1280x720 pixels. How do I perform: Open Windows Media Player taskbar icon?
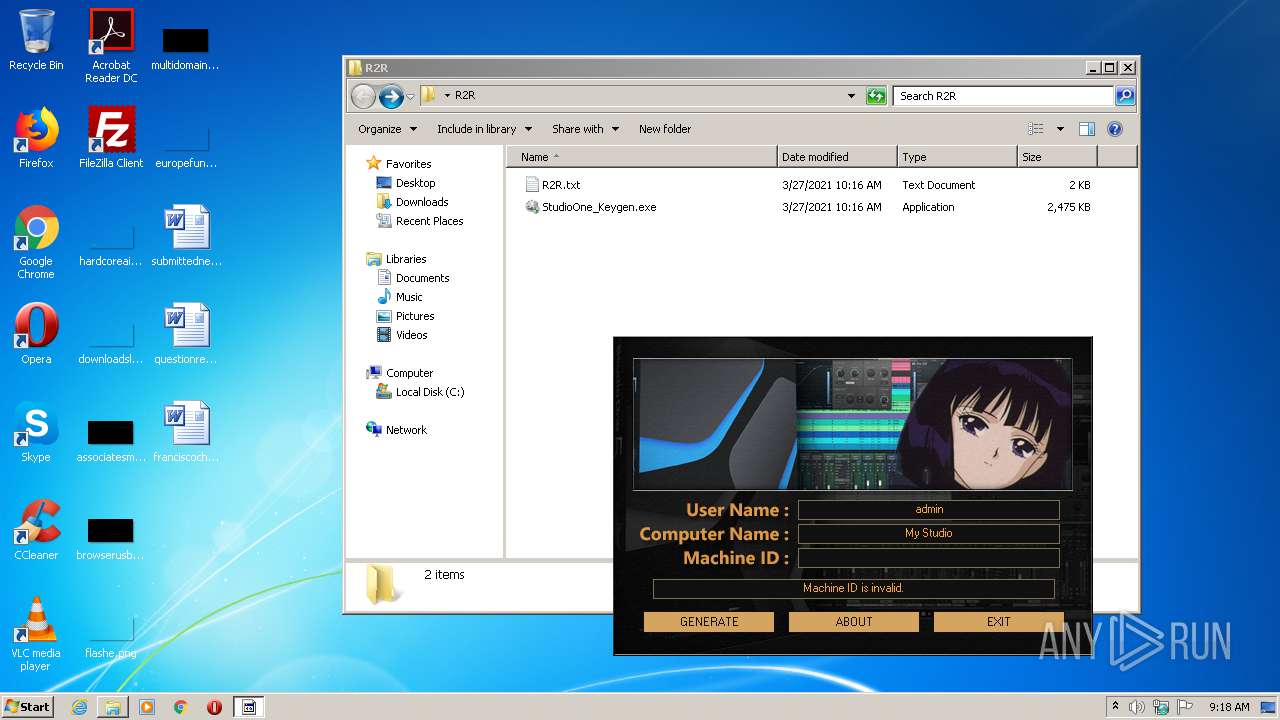point(147,707)
